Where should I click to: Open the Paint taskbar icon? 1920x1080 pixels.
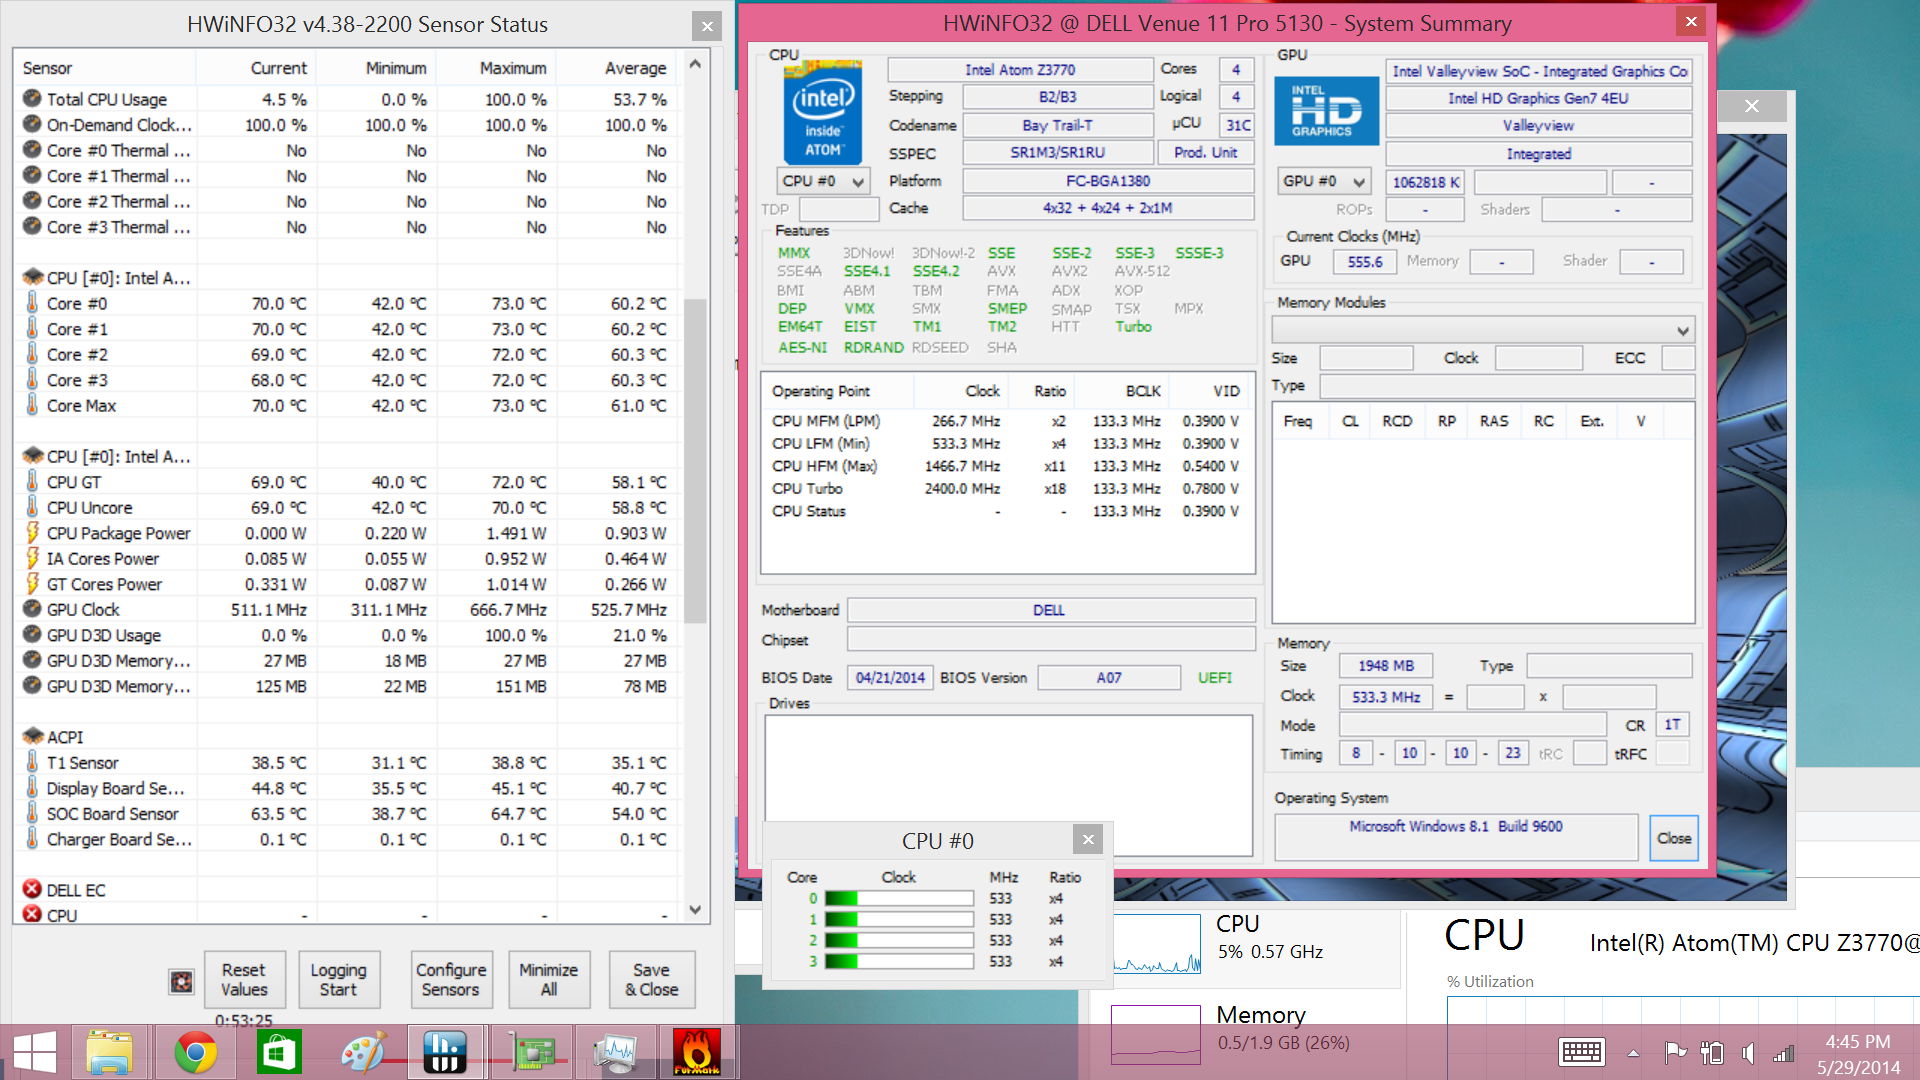362,1052
